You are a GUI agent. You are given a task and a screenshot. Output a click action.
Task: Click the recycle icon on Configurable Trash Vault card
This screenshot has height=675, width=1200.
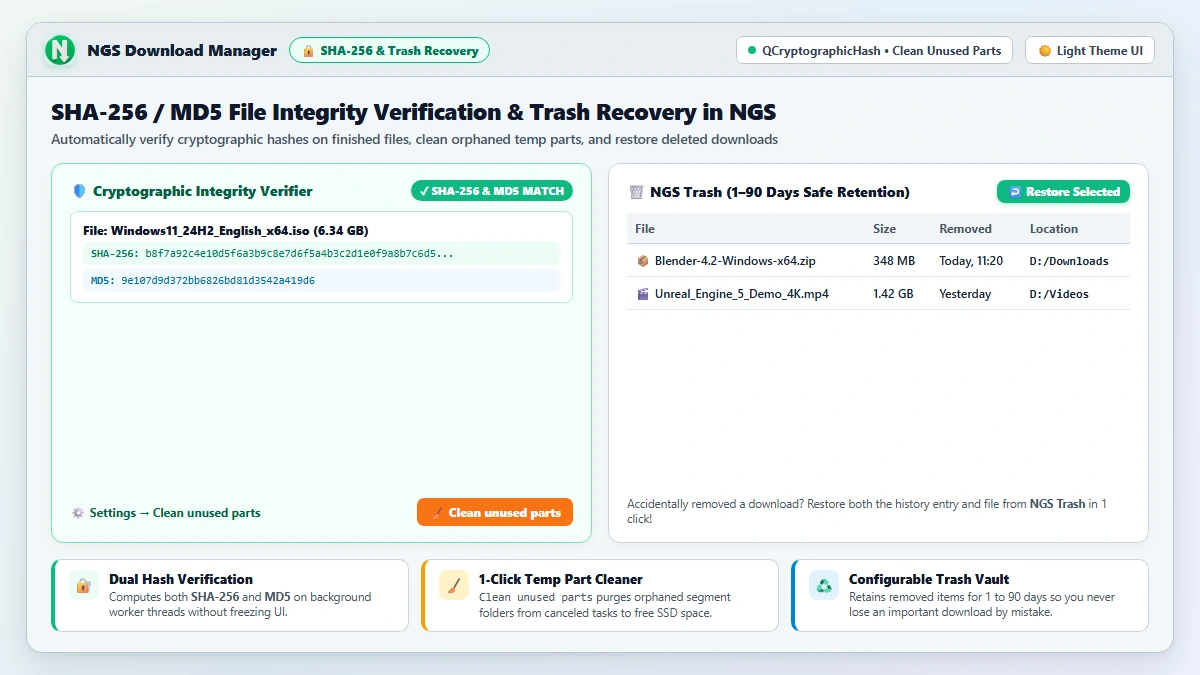[824, 585]
